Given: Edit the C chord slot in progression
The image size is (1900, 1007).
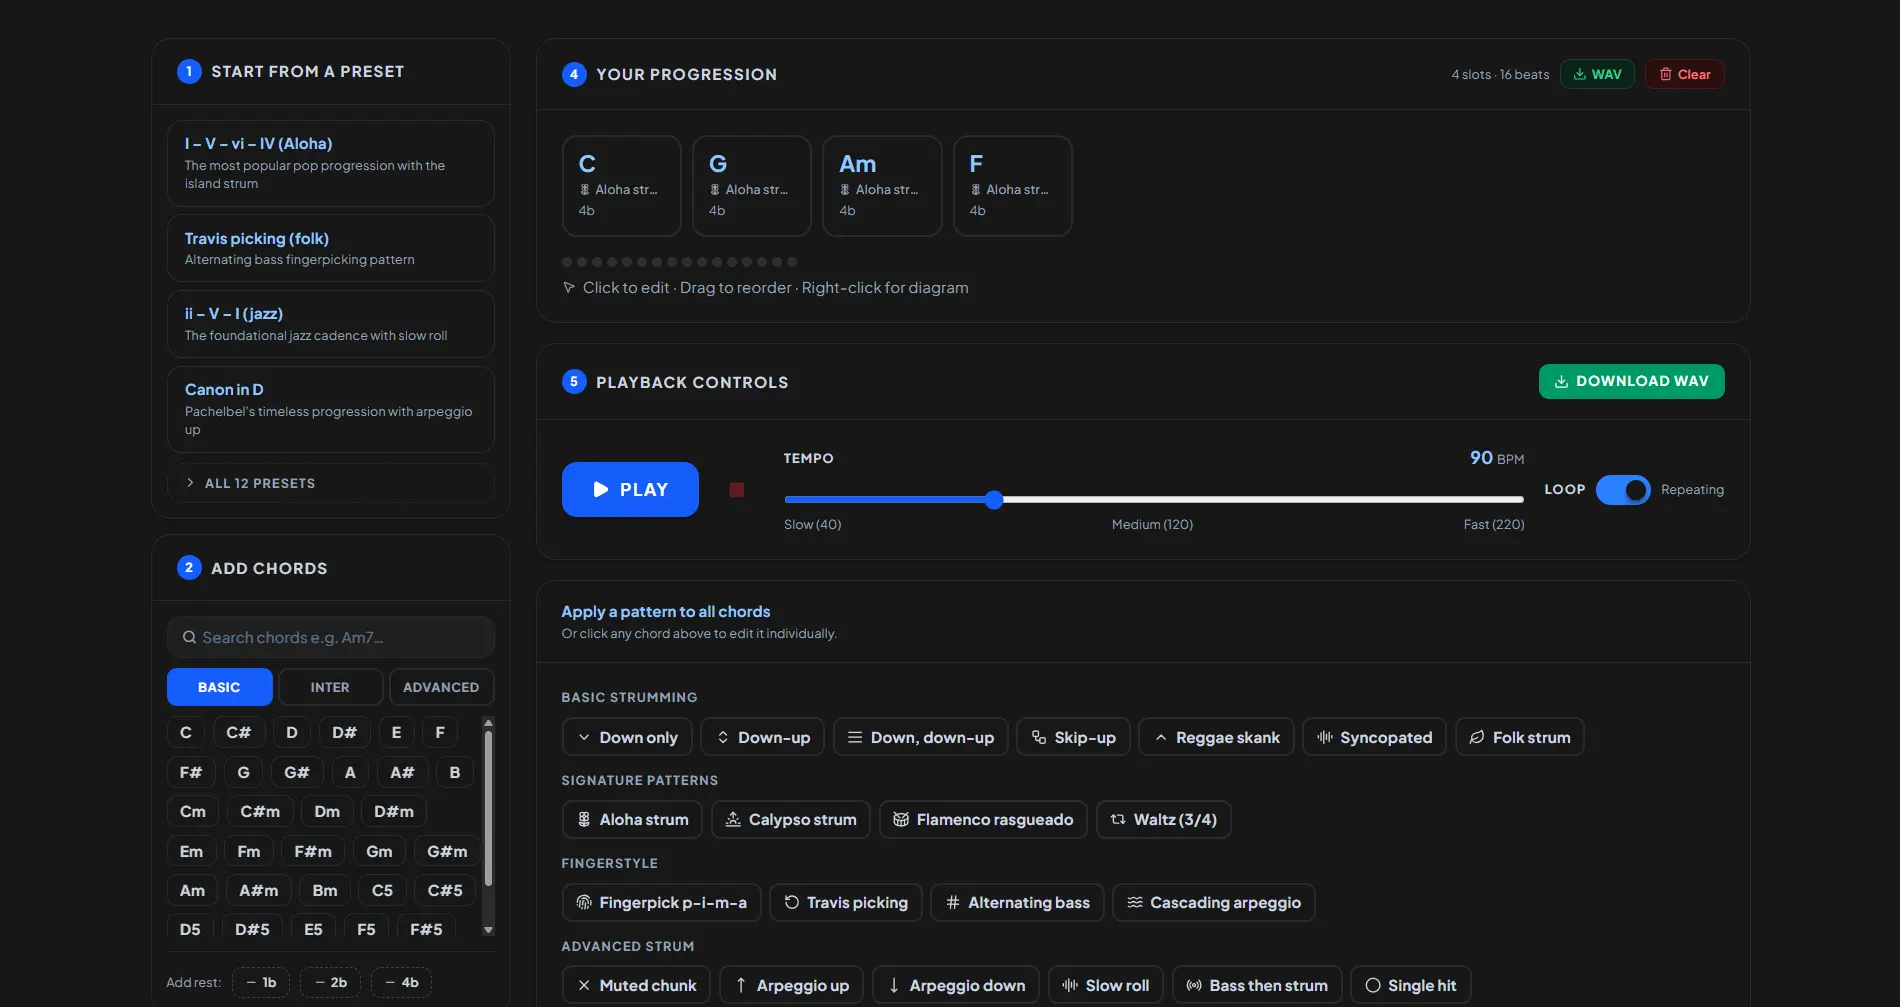Looking at the screenshot, I should point(622,186).
